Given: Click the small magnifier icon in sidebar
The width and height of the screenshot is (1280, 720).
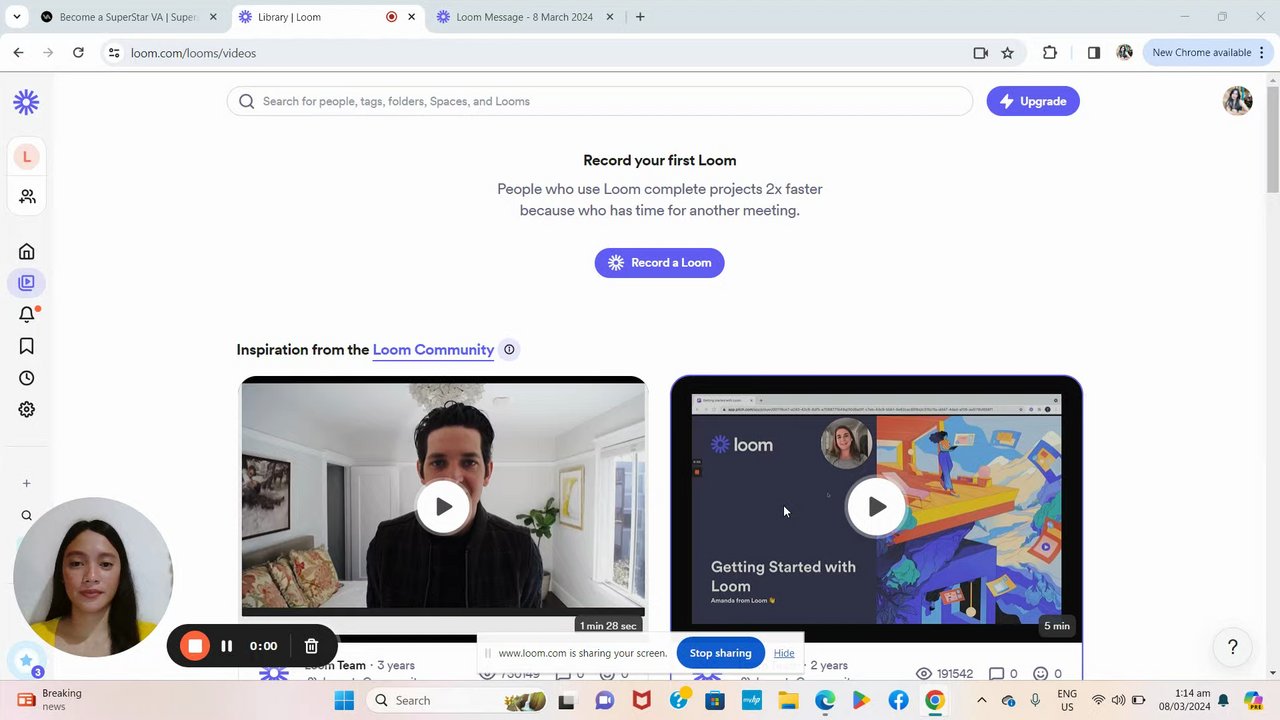Looking at the screenshot, I should (27, 516).
